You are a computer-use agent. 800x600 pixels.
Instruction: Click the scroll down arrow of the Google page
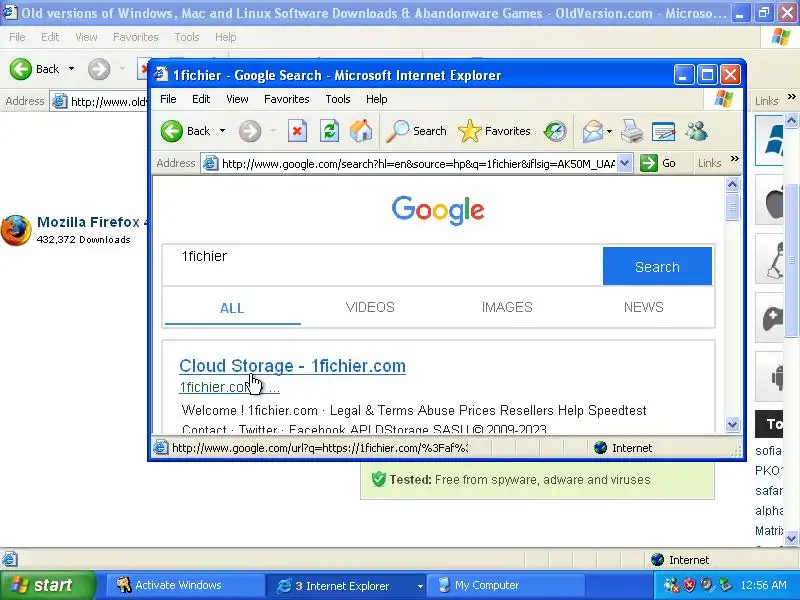[733, 424]
